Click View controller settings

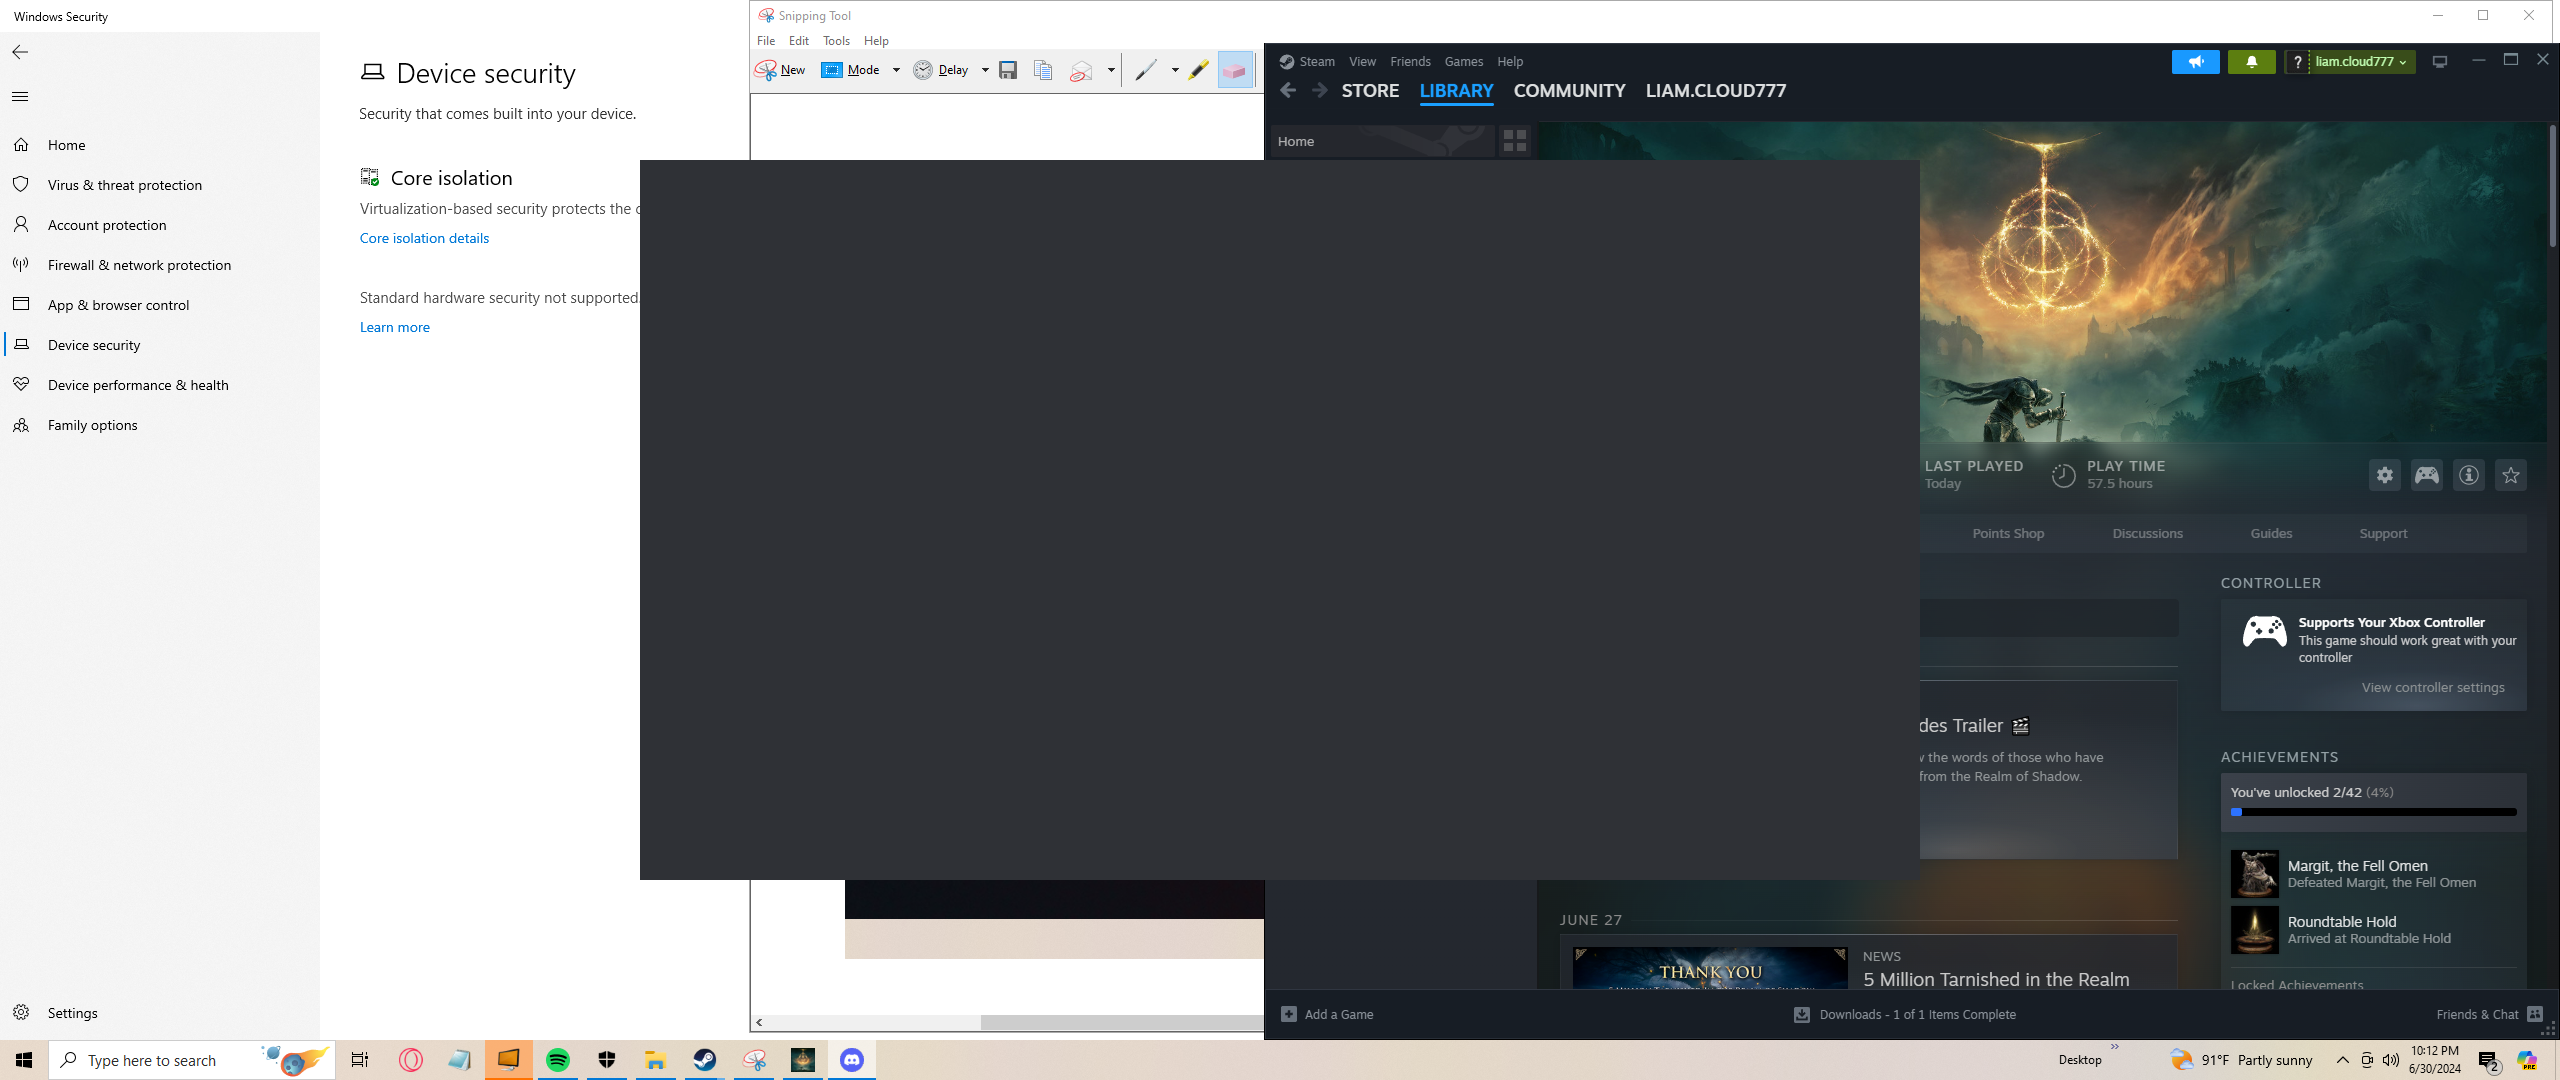(2433, 688)
